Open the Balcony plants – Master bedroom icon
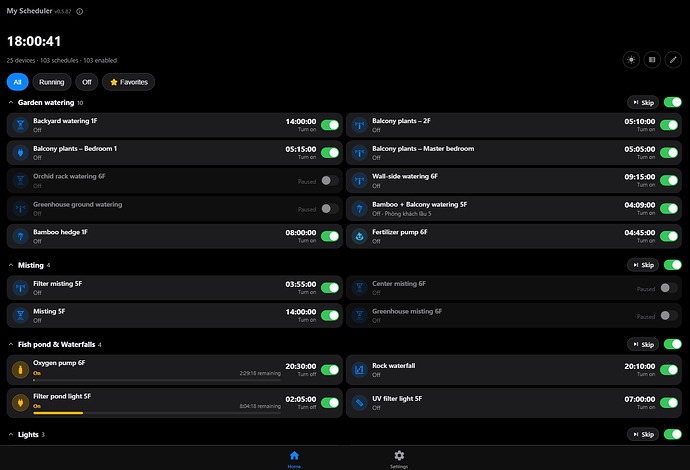 (360, 153)
